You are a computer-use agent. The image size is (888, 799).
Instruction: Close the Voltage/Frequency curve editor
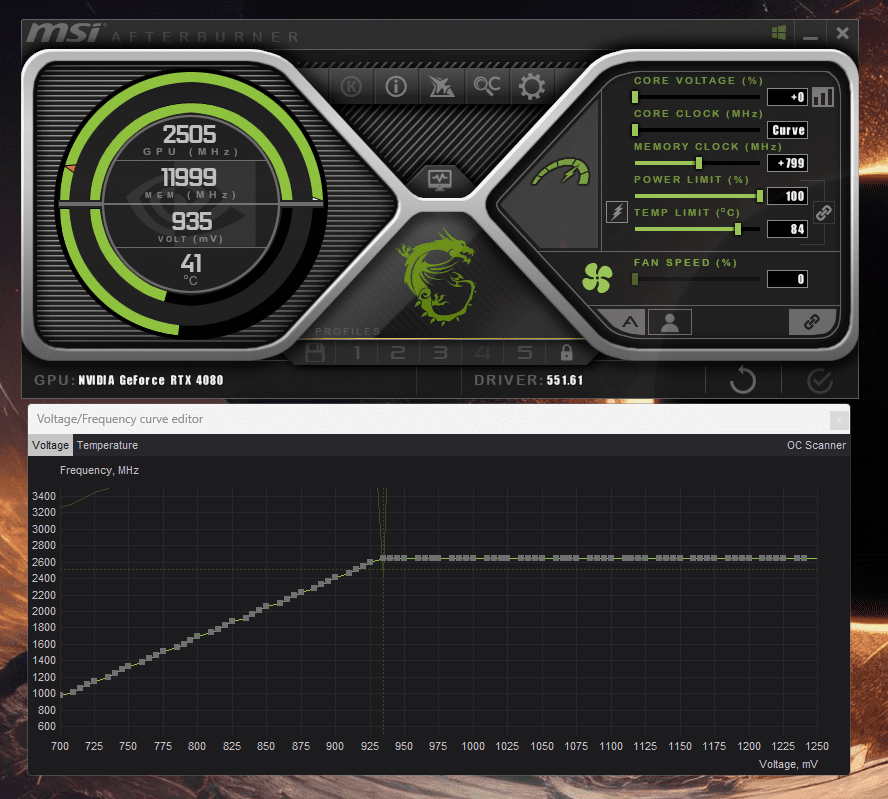839,420
